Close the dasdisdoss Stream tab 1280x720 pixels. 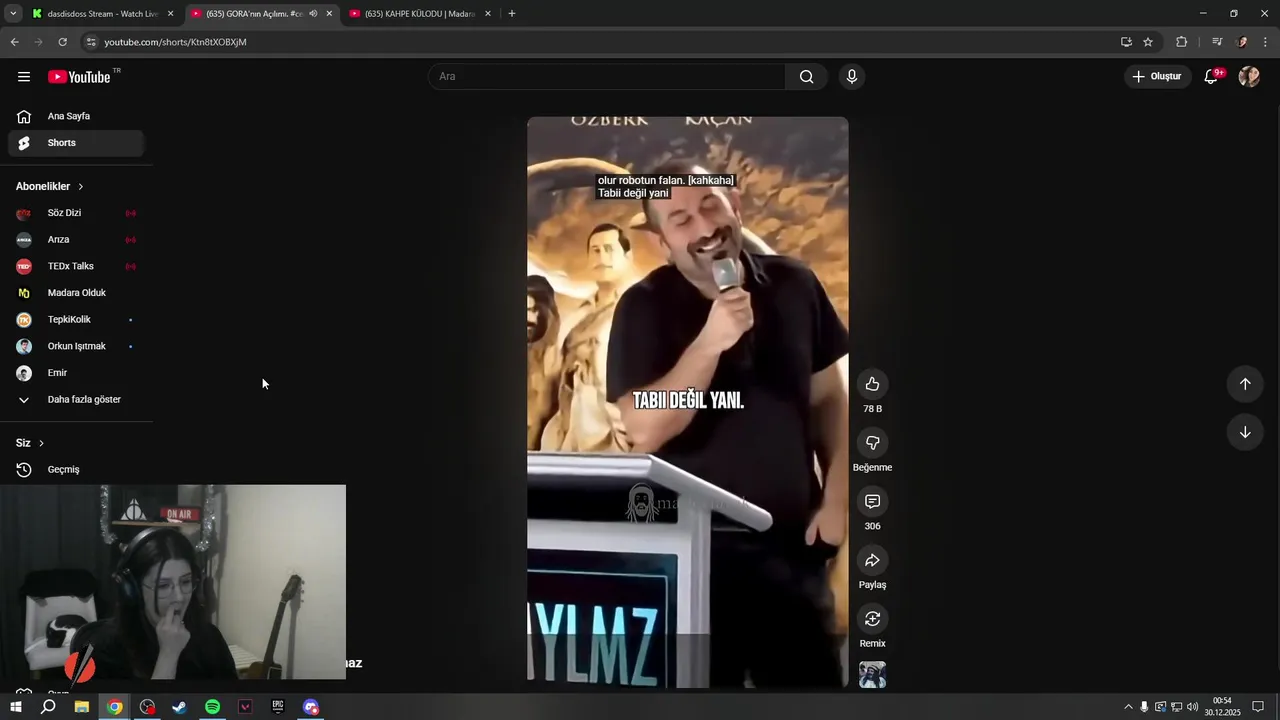[170, 14]
